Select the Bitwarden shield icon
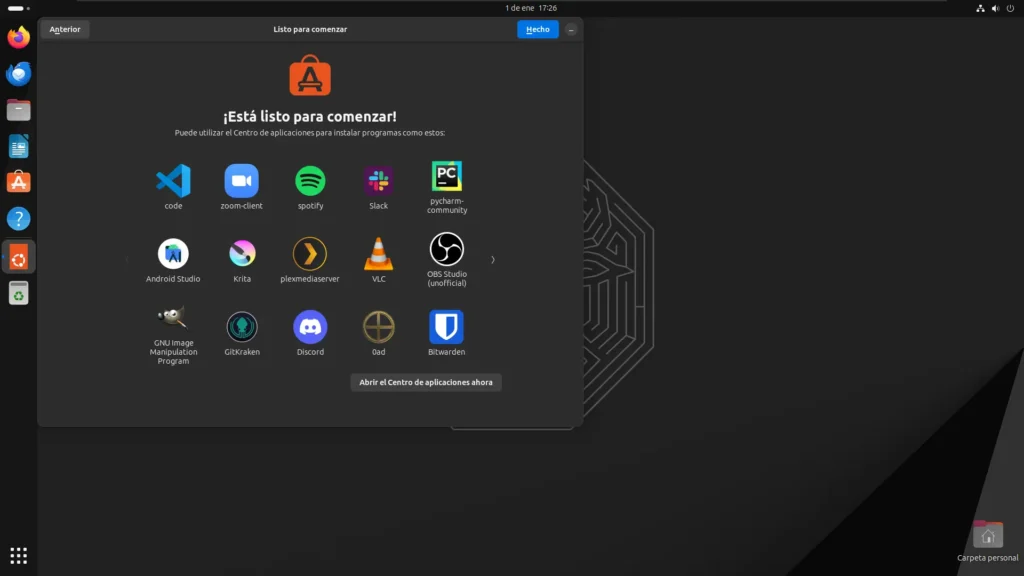Screen dimensions: 1024x576 pyautogui.click(x=447, y=327)
